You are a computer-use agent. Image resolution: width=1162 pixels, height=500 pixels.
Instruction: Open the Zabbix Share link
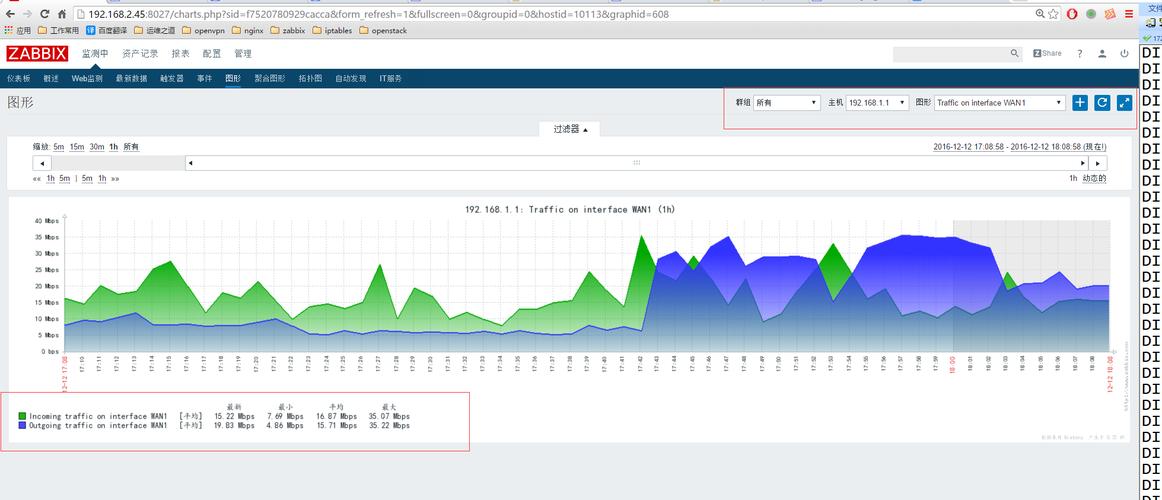1047,53
